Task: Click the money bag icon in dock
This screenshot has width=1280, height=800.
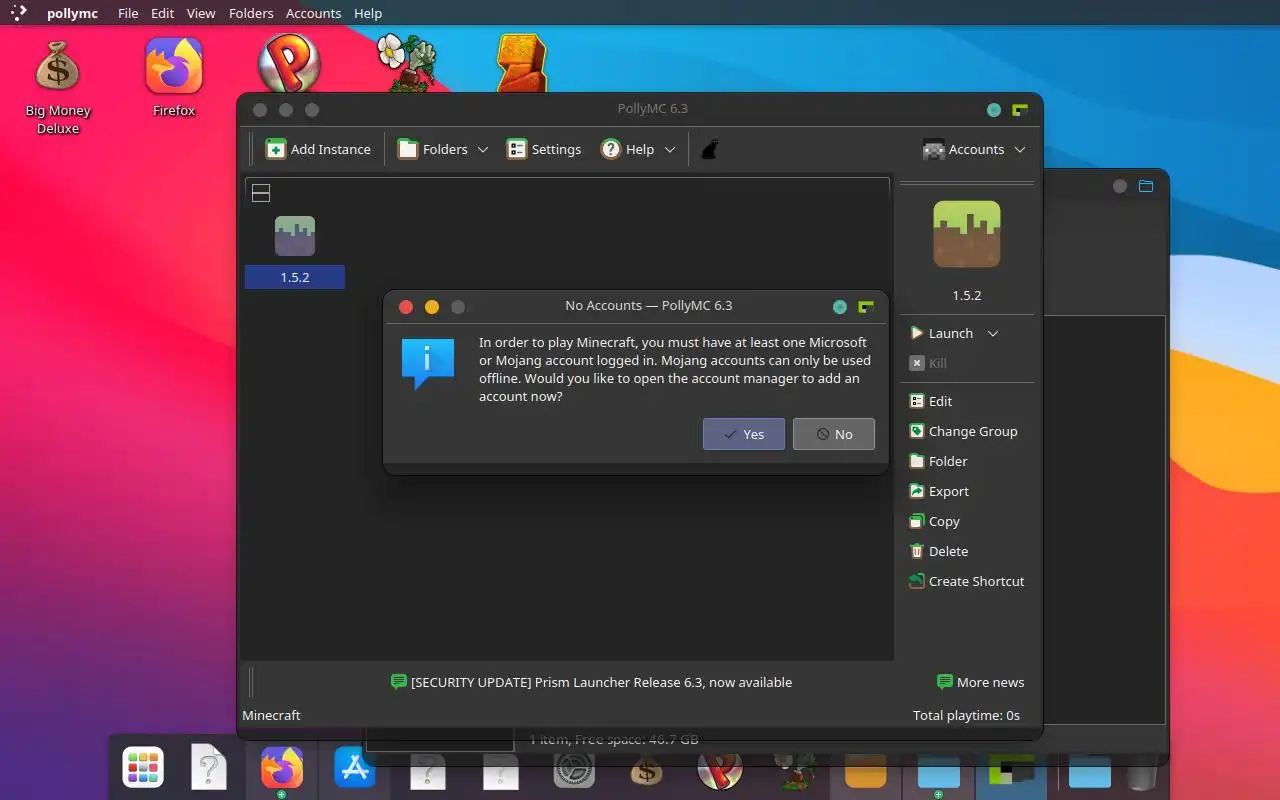Action: tap(646, 770)
